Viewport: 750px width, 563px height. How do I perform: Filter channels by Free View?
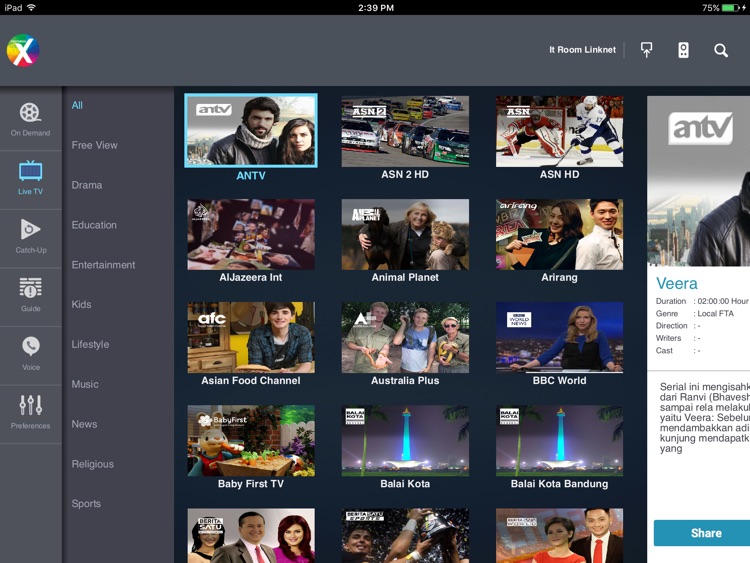tap(94, 145)
